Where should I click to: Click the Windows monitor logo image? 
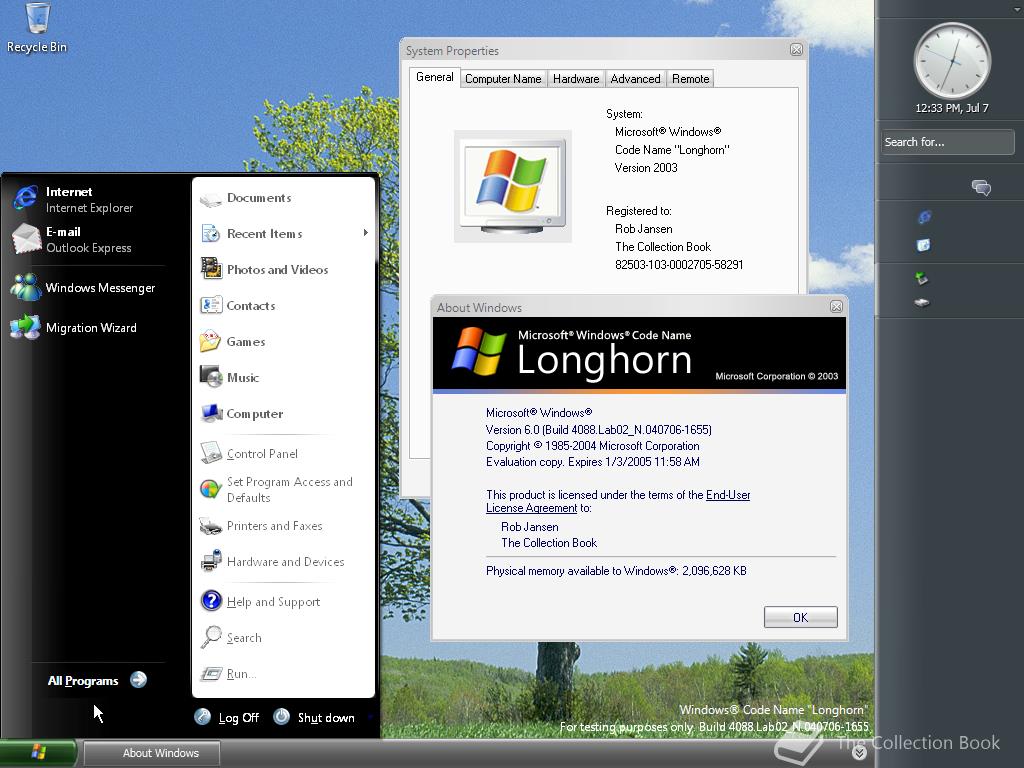tap(513, 186)
